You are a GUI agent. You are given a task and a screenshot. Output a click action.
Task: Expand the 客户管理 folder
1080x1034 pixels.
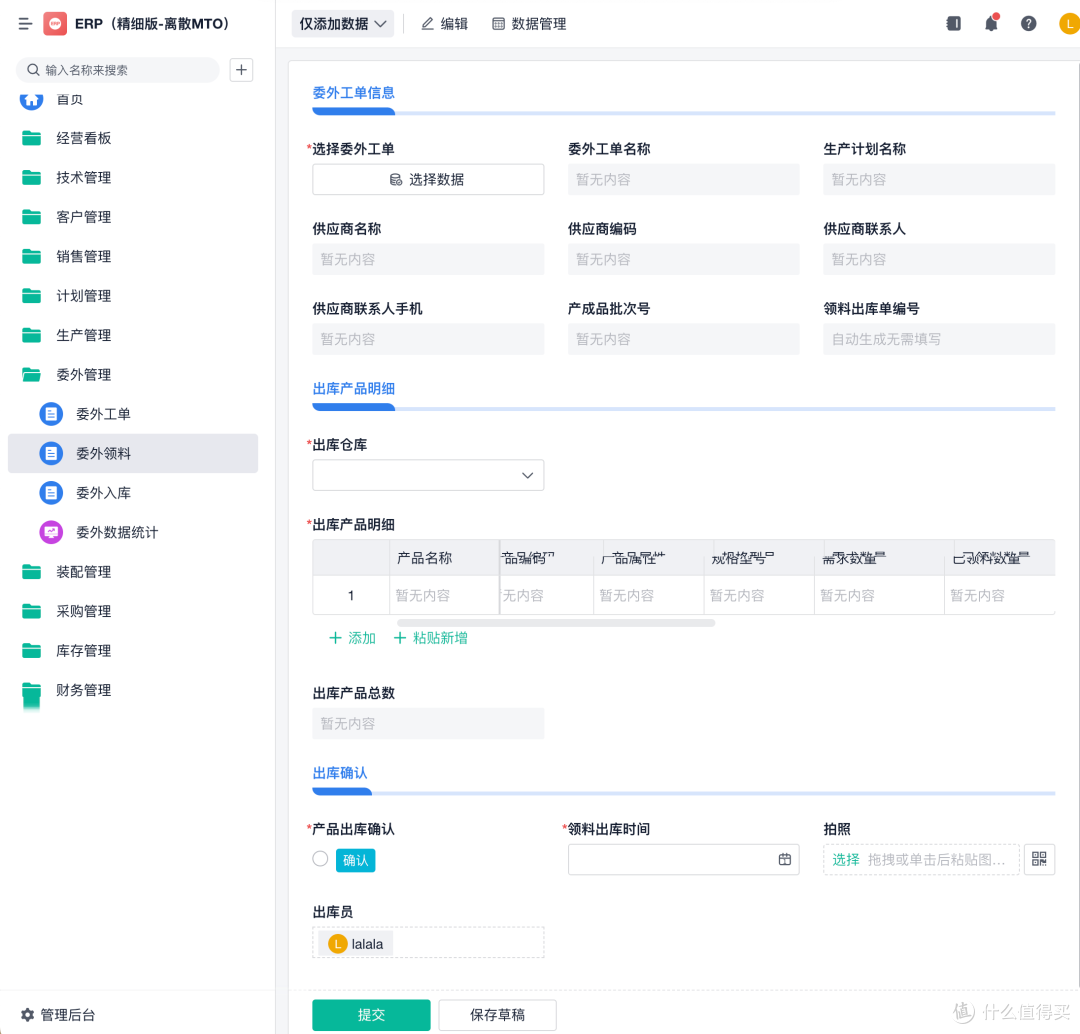tap(133, 217)
